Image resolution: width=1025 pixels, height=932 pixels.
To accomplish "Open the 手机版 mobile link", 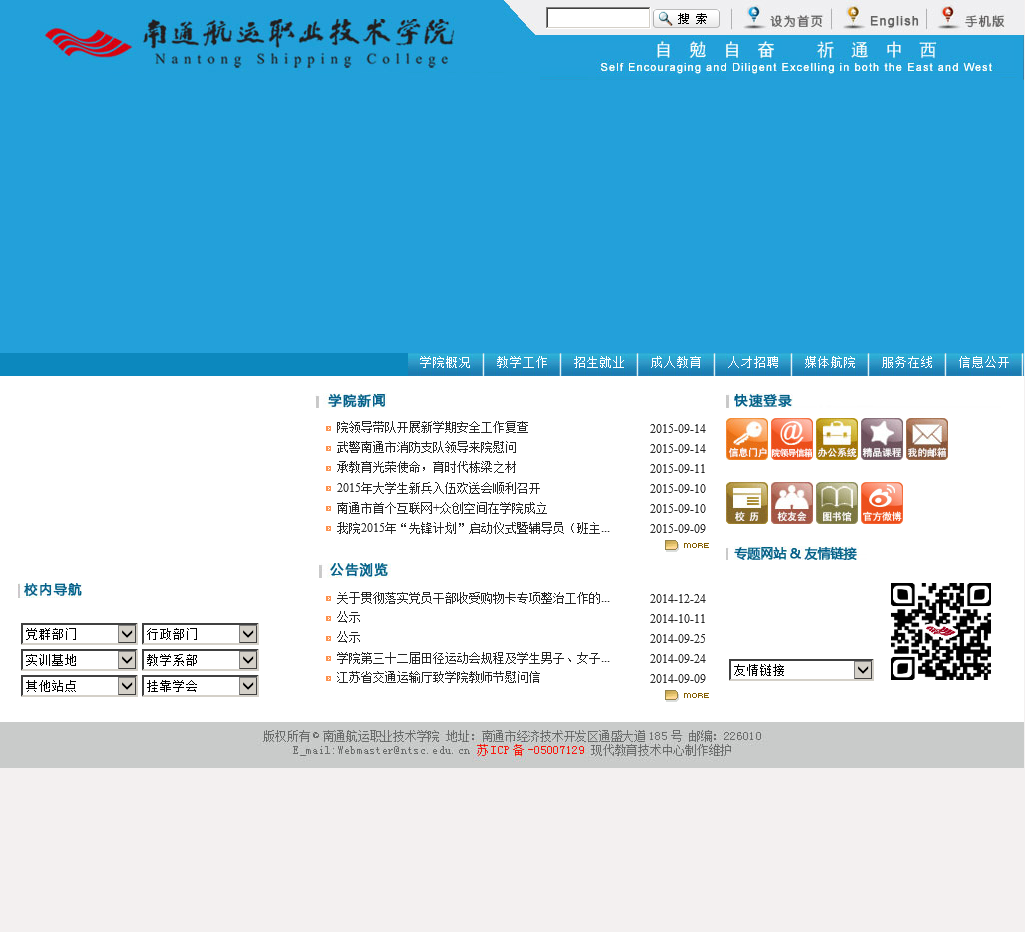I will [984, 21].
